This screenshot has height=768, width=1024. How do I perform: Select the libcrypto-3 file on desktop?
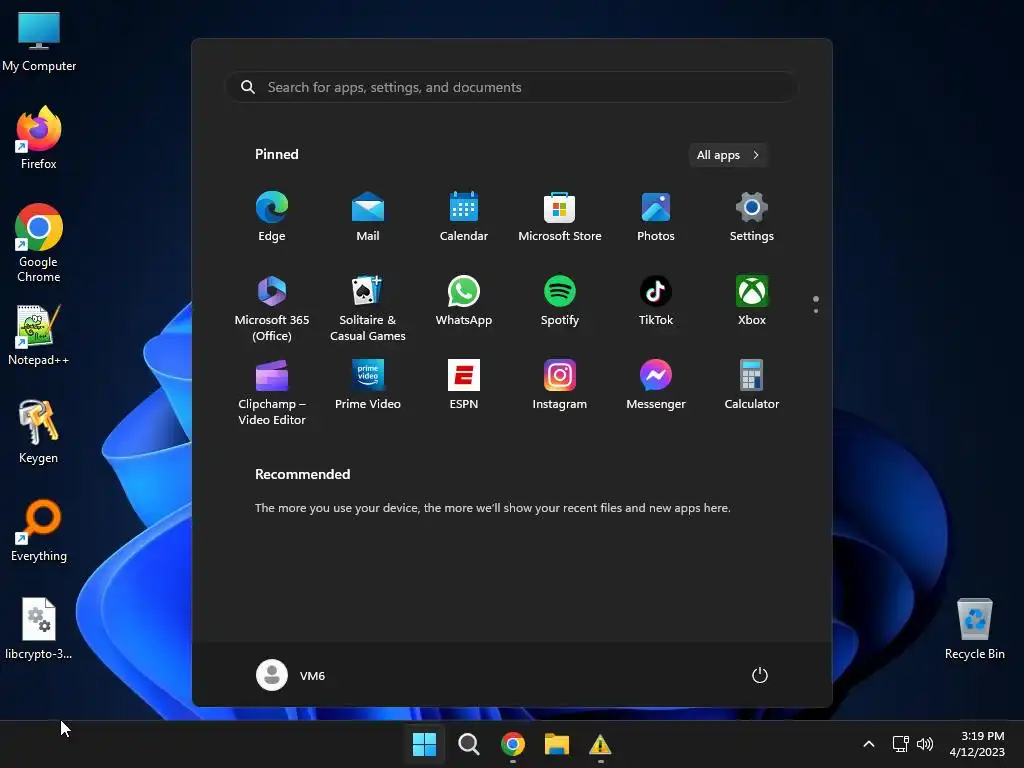39,628
